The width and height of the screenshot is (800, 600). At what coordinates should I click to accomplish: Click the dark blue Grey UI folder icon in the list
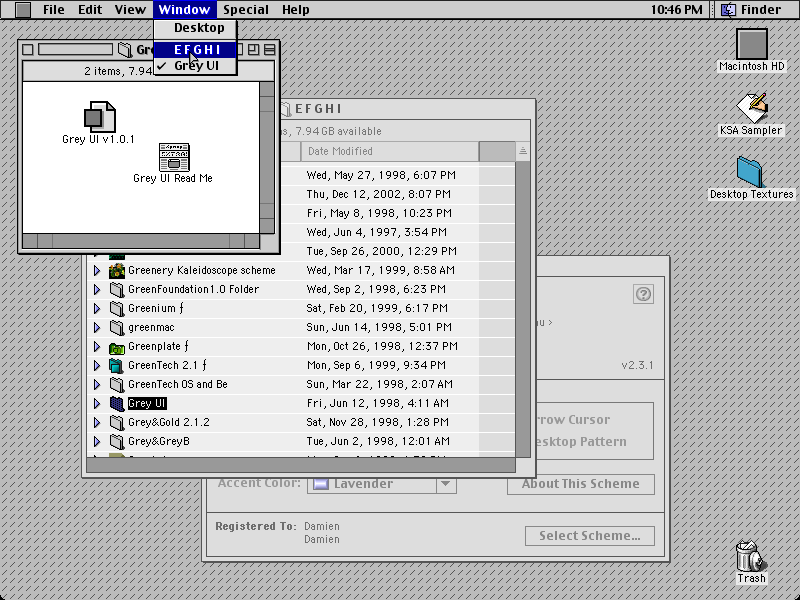tap(117, 404)
